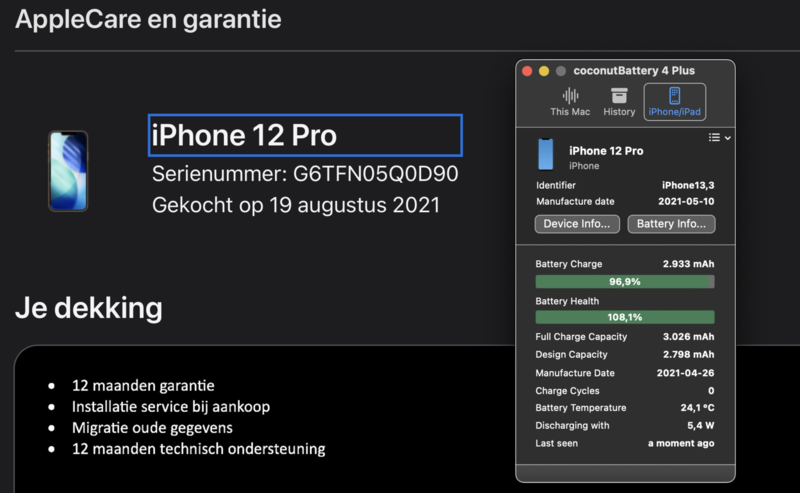
Task: Click the blue iPhone icon in coconutBattery
Action: [546, 155]
